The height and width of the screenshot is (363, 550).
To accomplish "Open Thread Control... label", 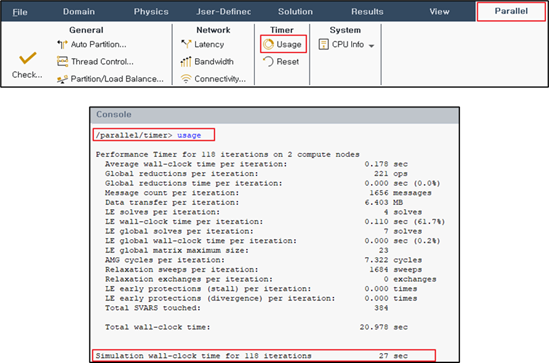I will 102,62.
